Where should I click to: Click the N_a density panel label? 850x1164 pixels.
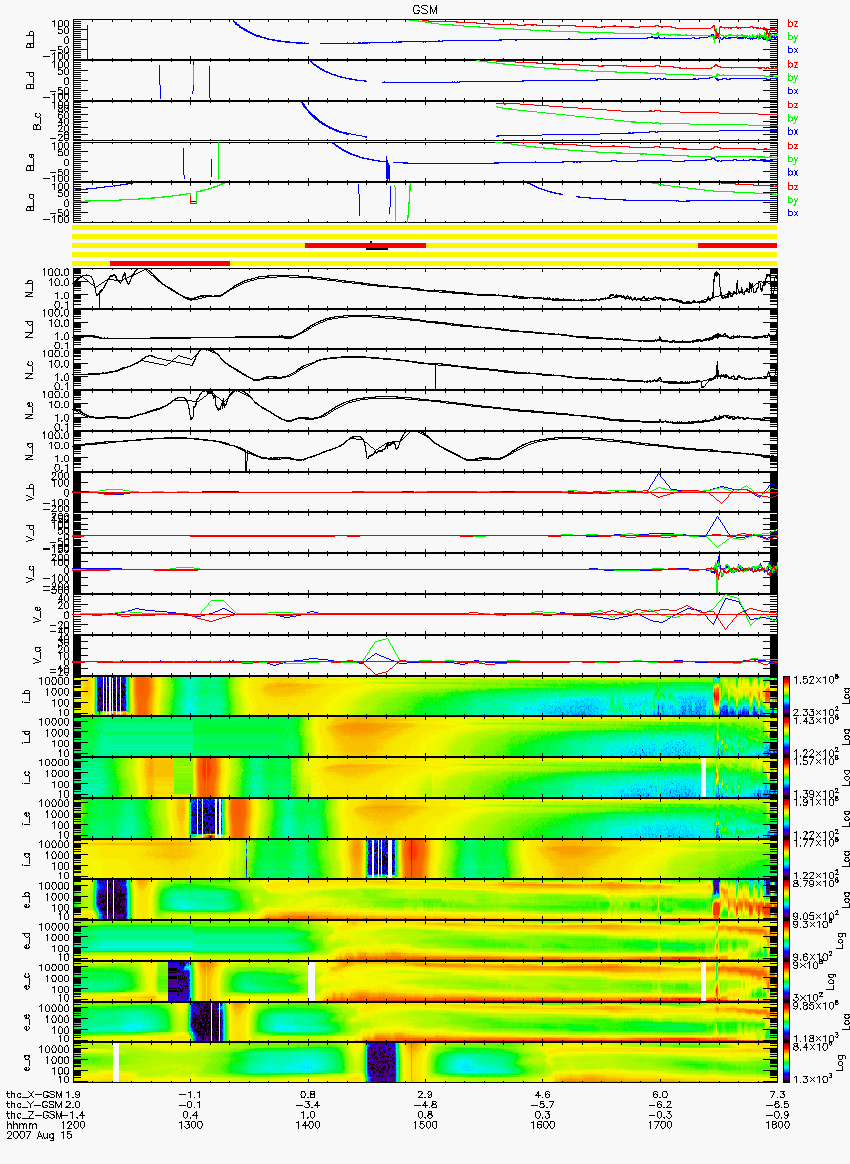click(30, 451)
